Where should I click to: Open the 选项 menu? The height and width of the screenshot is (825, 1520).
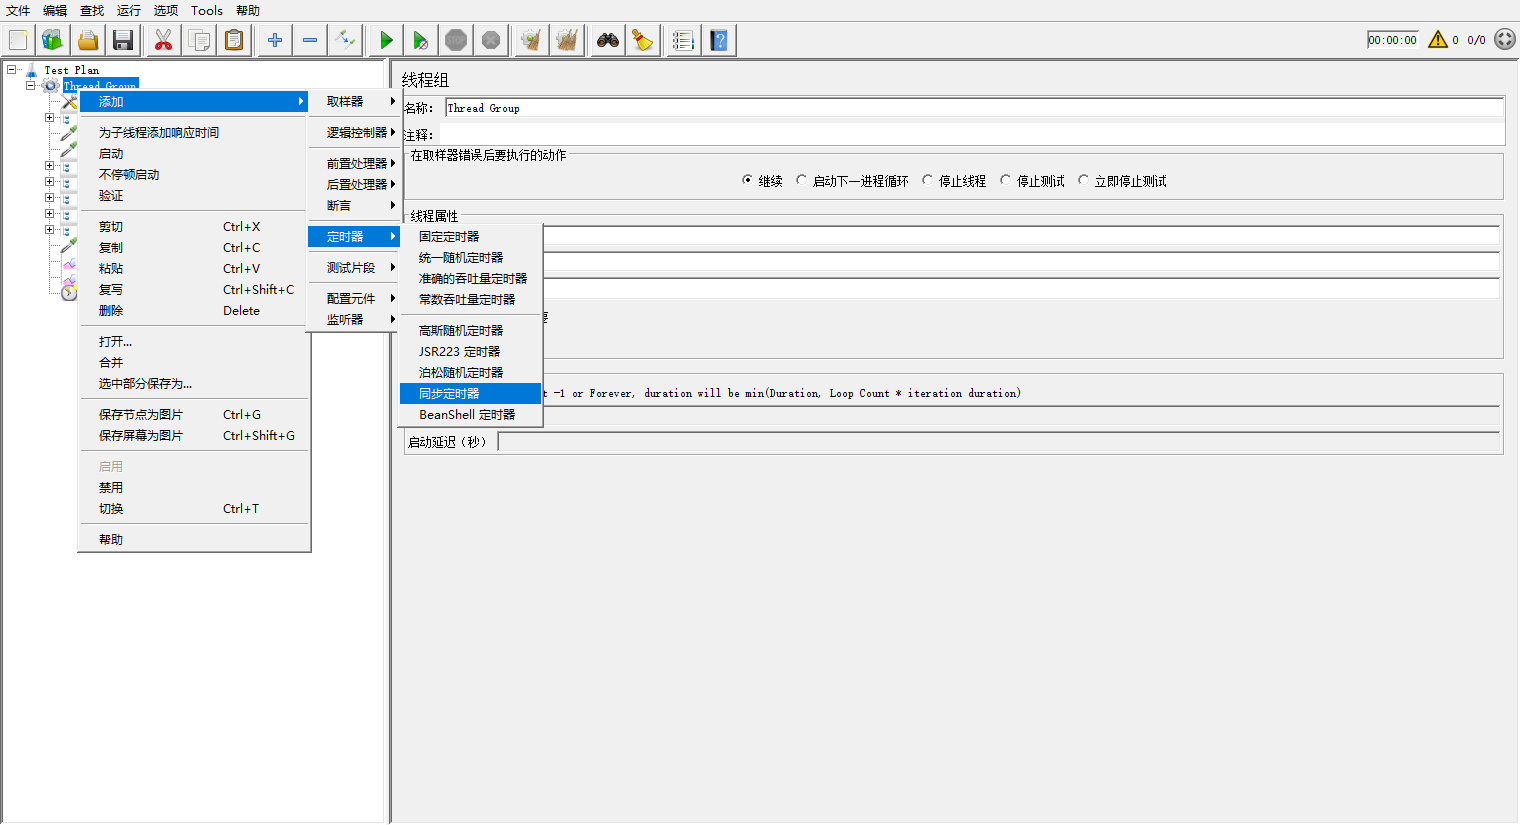166,10
